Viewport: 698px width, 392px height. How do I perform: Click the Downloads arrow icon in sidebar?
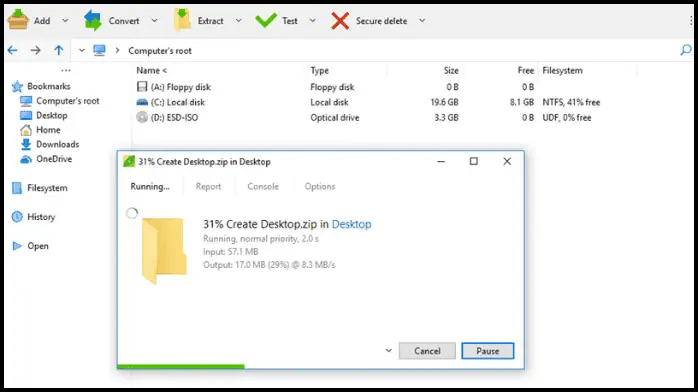point(26,144)
